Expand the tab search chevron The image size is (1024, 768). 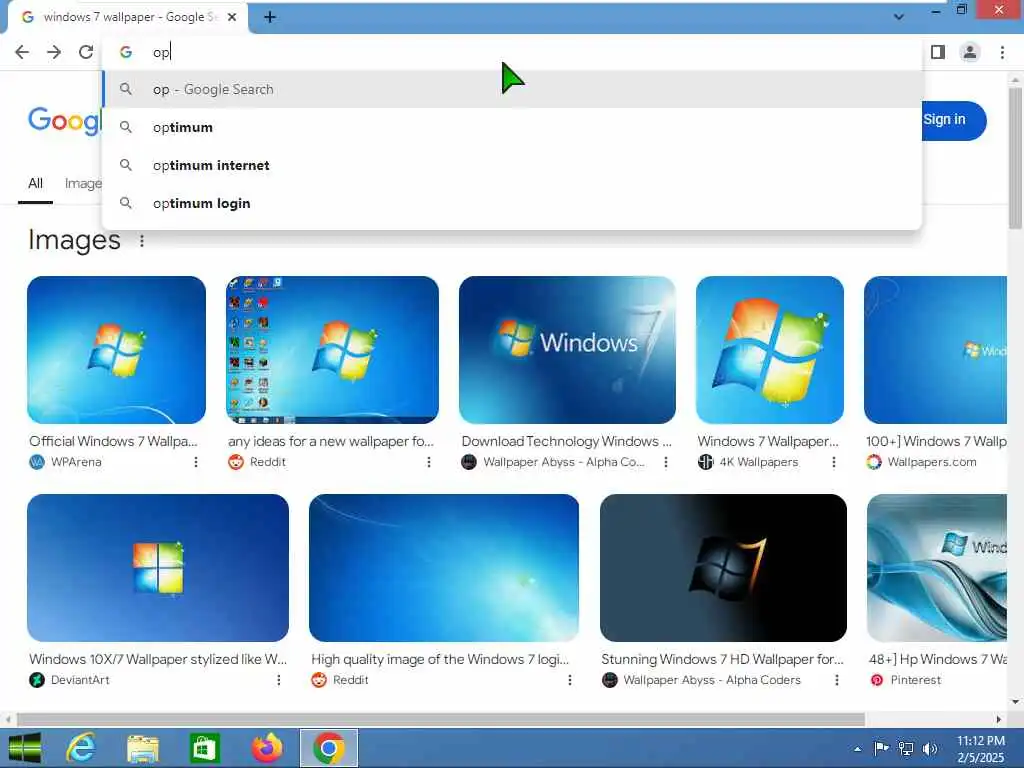pos(899,17)
